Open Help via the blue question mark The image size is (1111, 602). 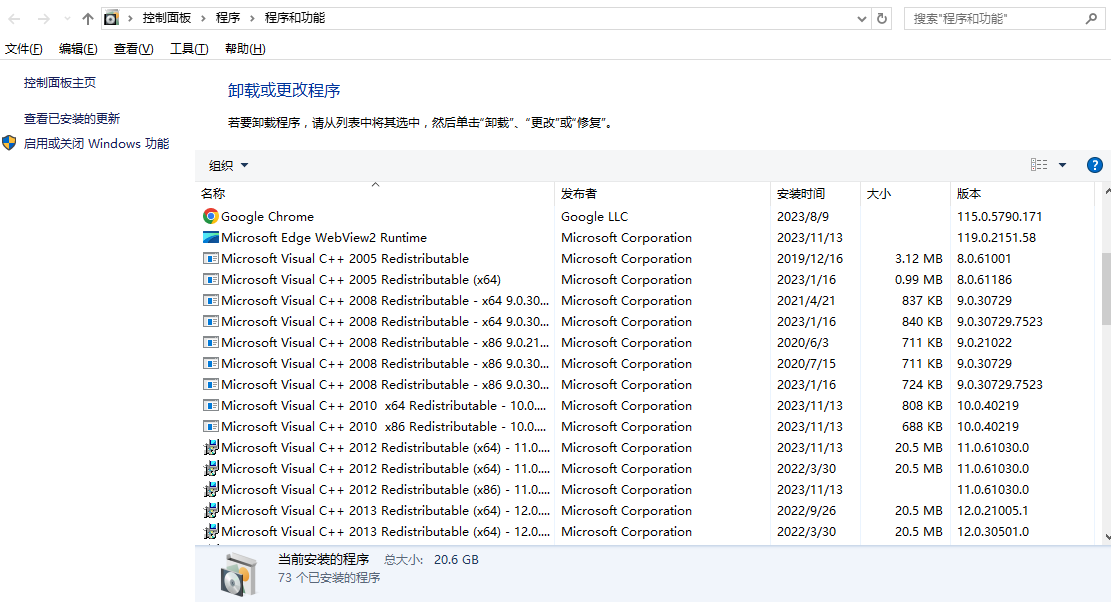tap(1094, 164)
